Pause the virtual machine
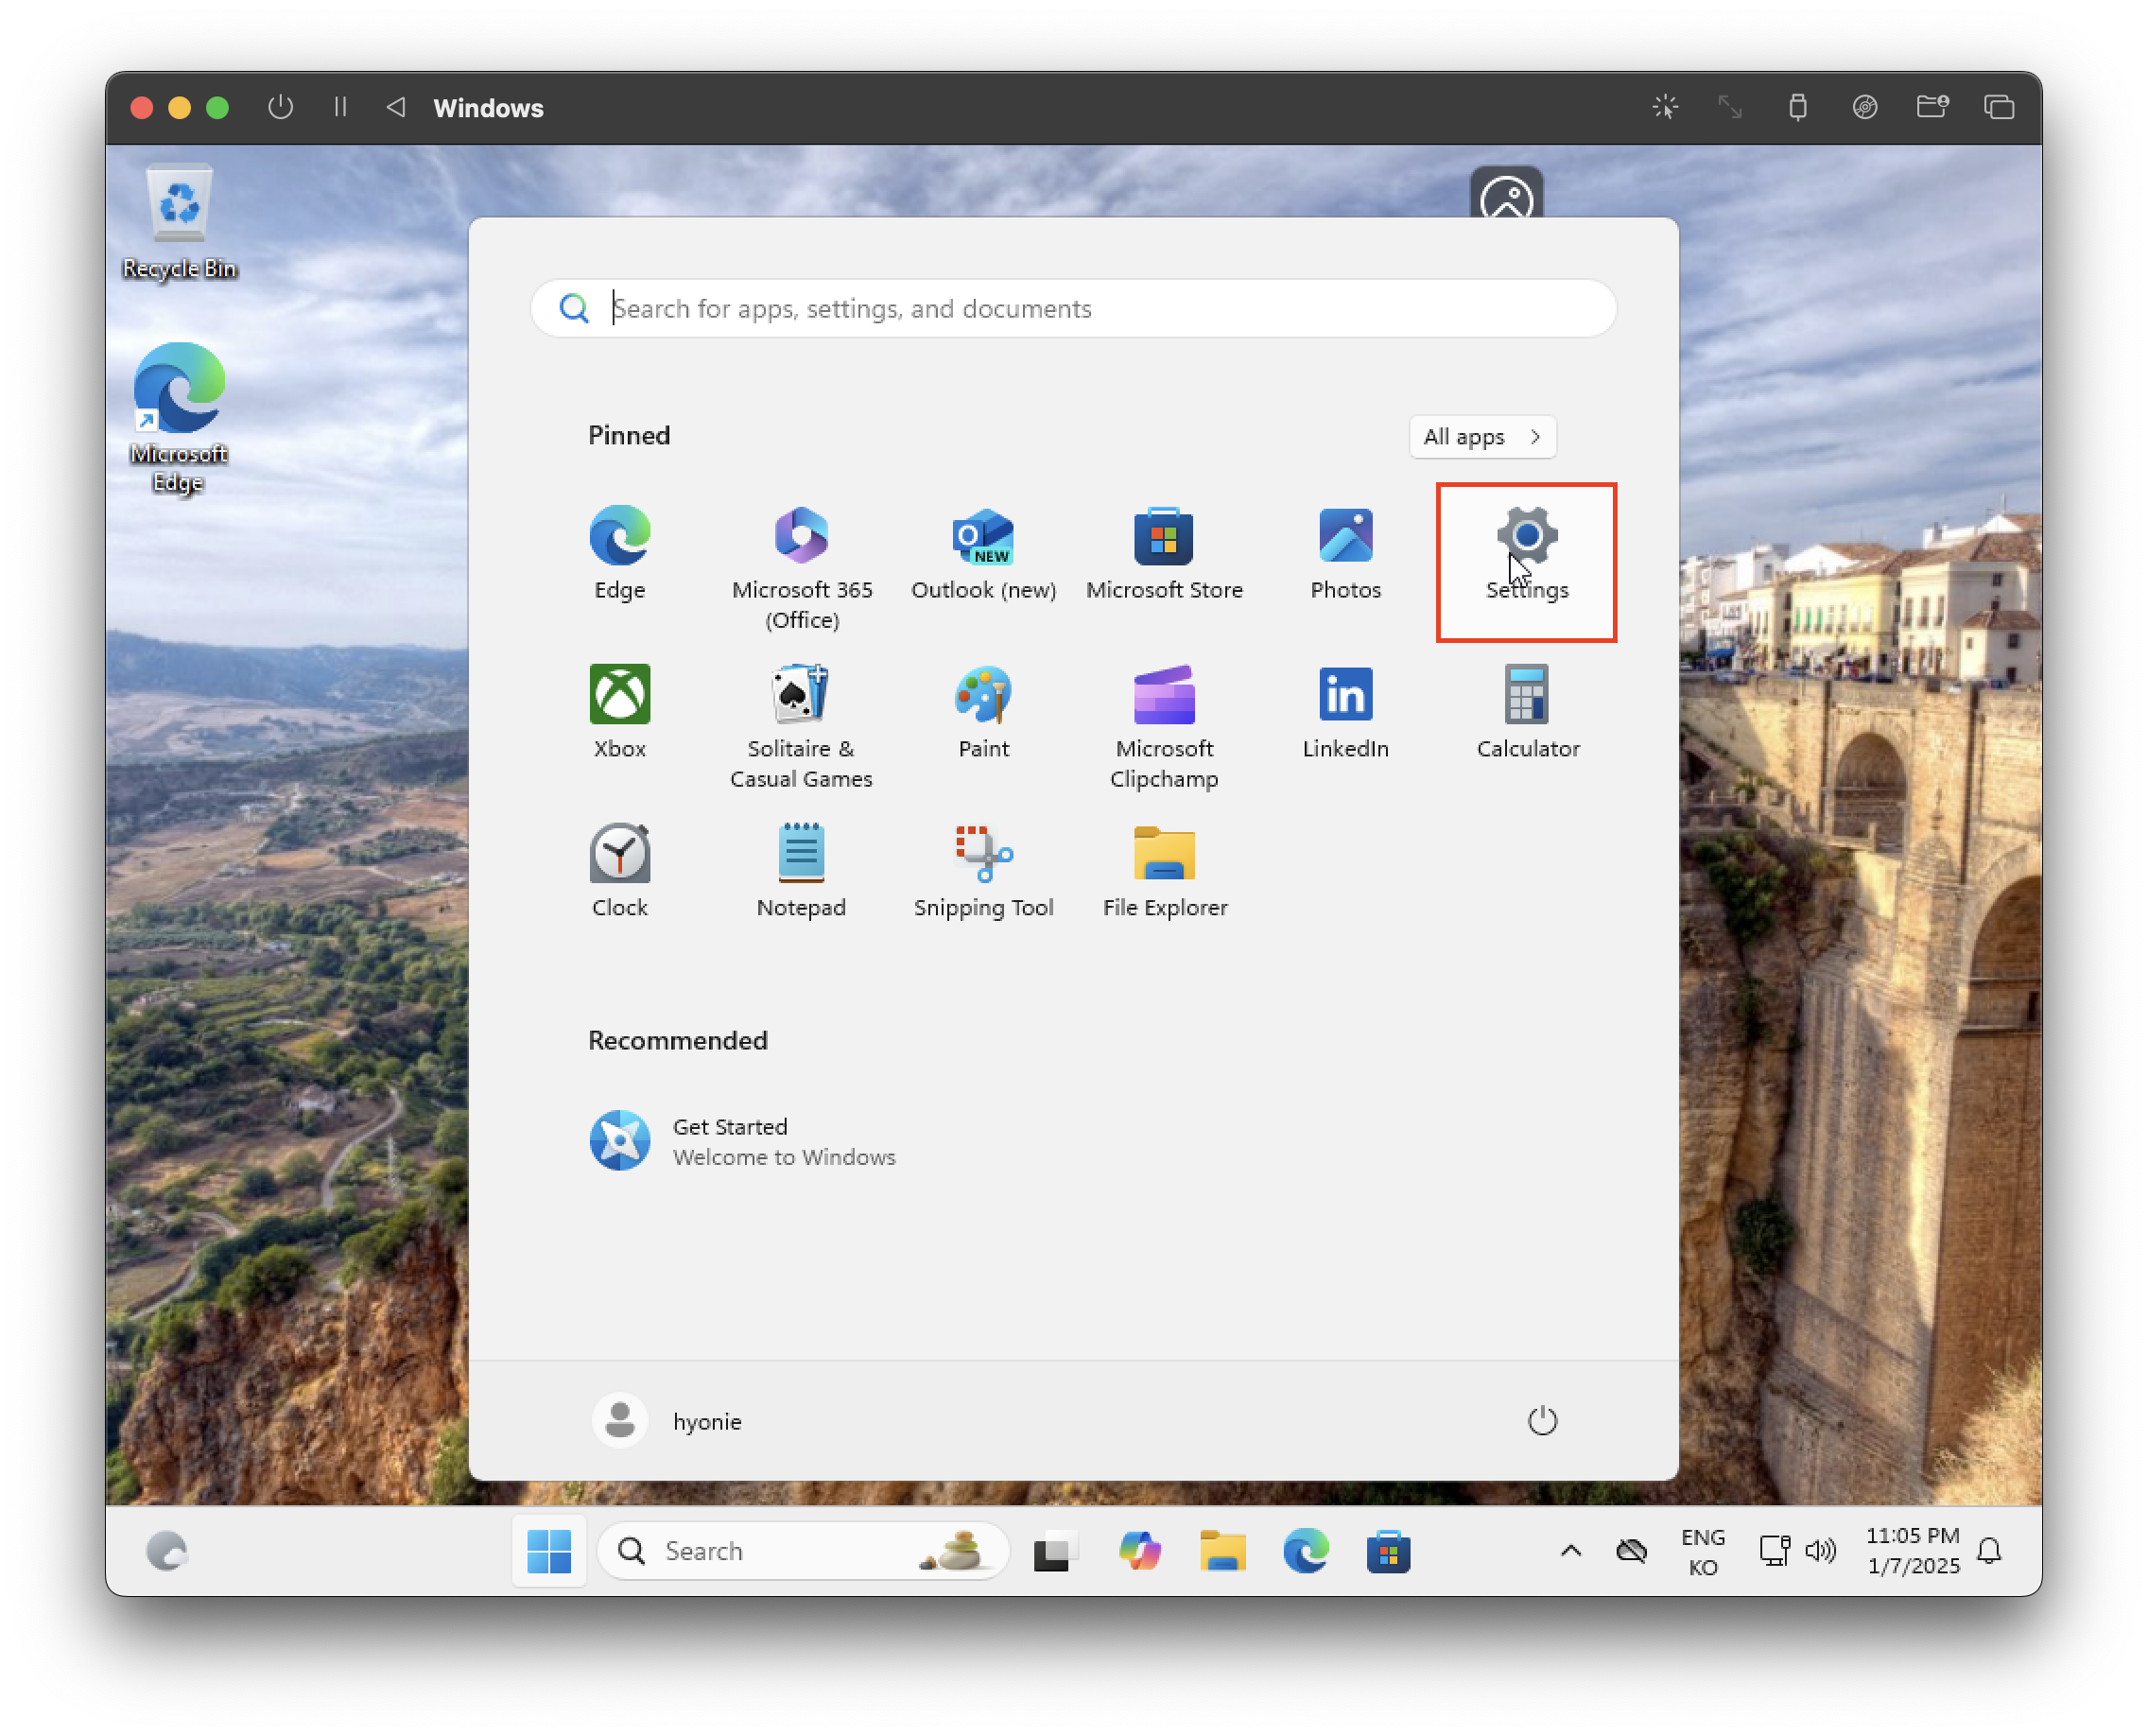This screenshot has height=1736, width=2148. (x=340, y=107)
